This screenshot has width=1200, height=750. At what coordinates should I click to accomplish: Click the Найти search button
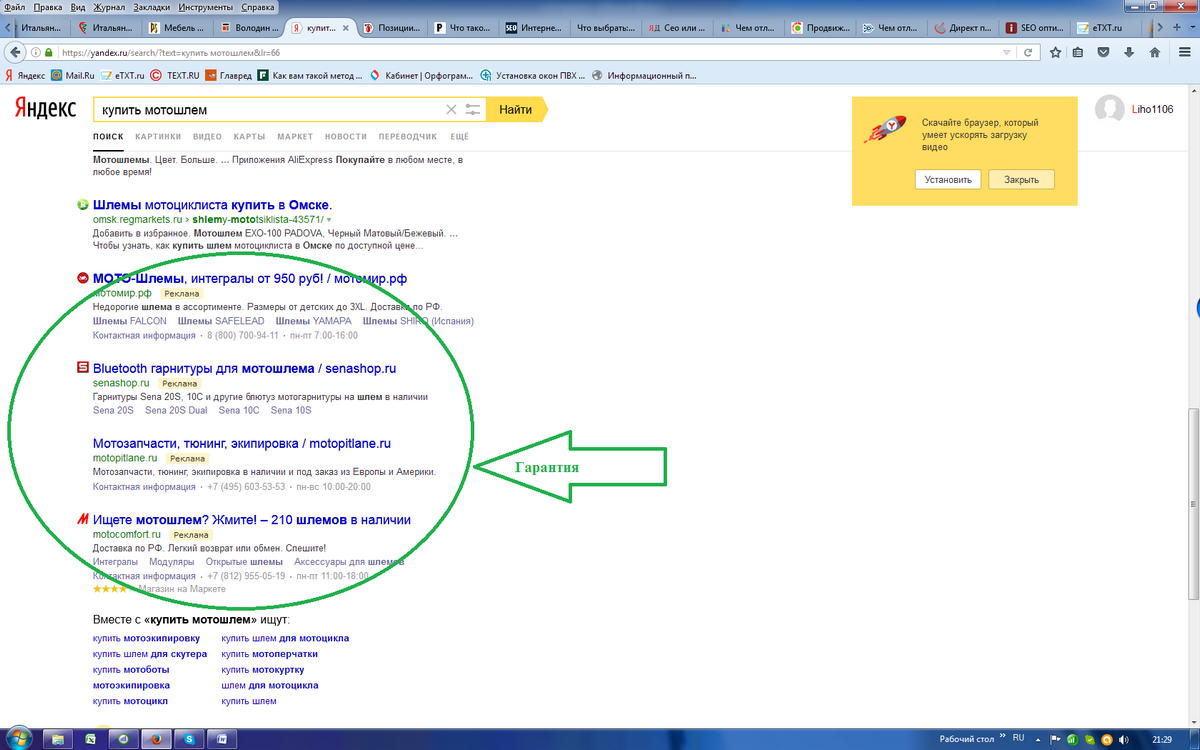point(517,109)
